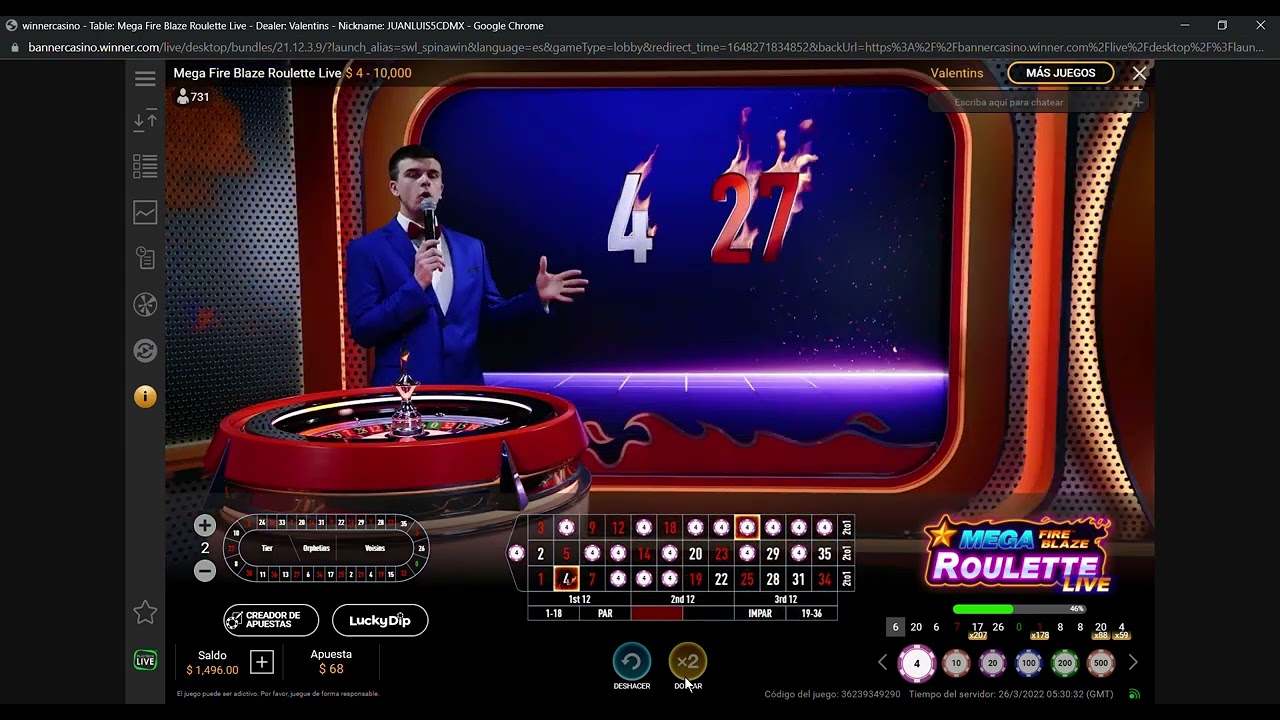Click the middle row 2to1 column bet
Screen dimensions: 1280x720
846,553
